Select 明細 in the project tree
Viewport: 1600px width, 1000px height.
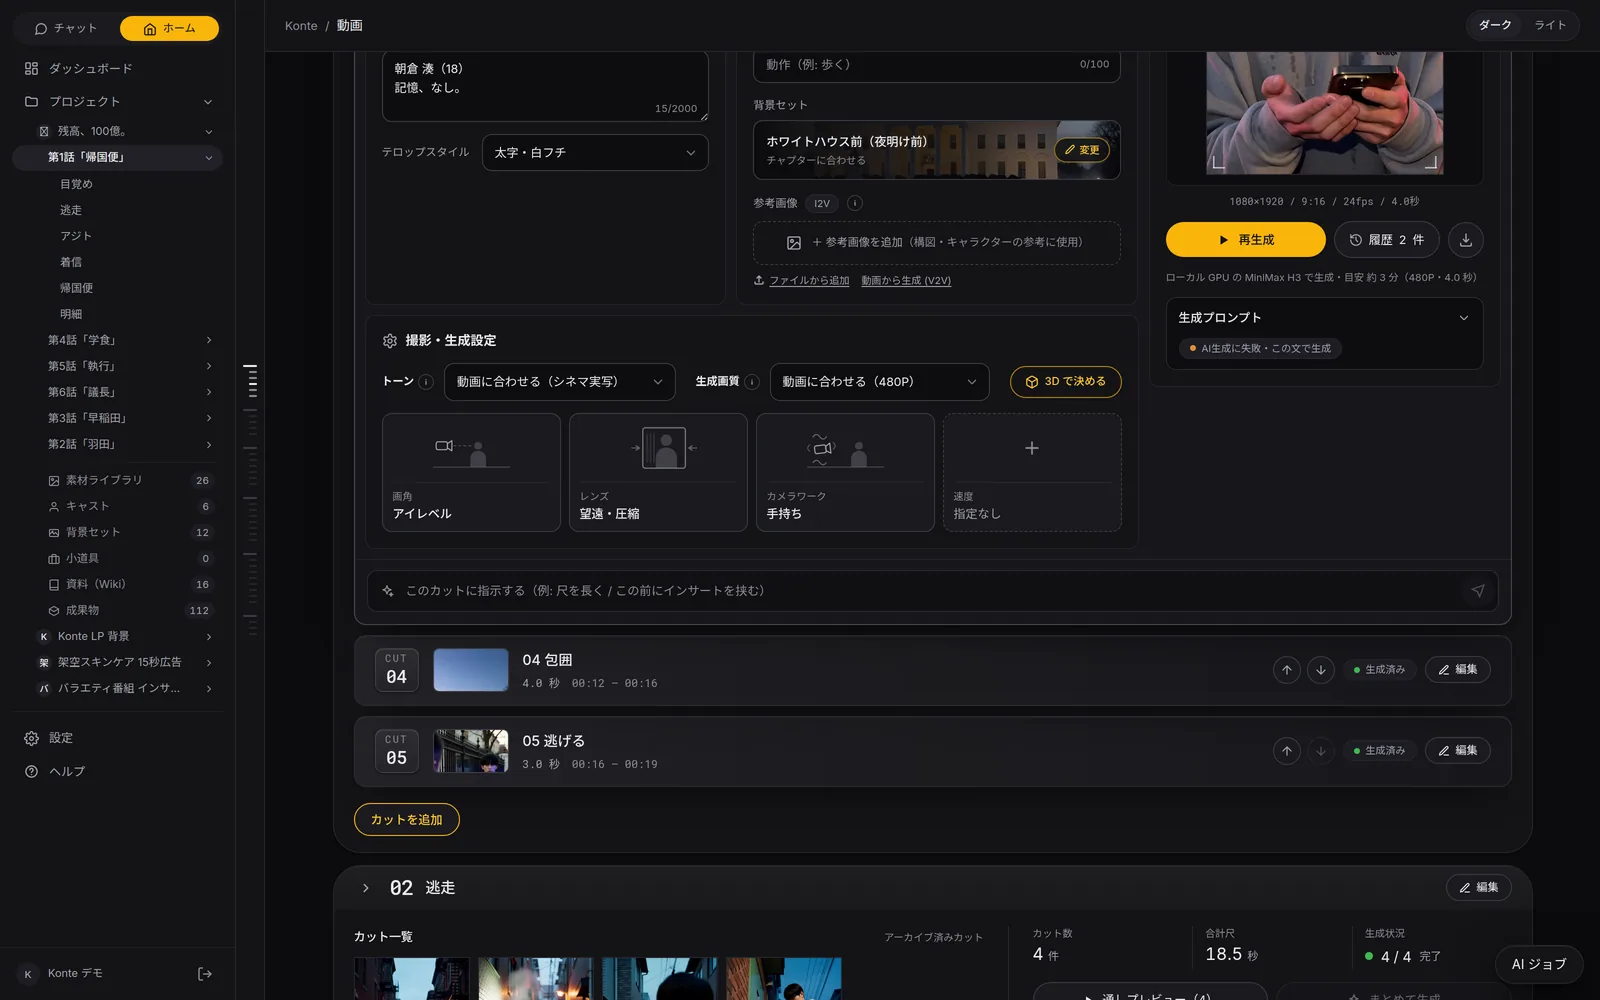[x=71, y=314]
